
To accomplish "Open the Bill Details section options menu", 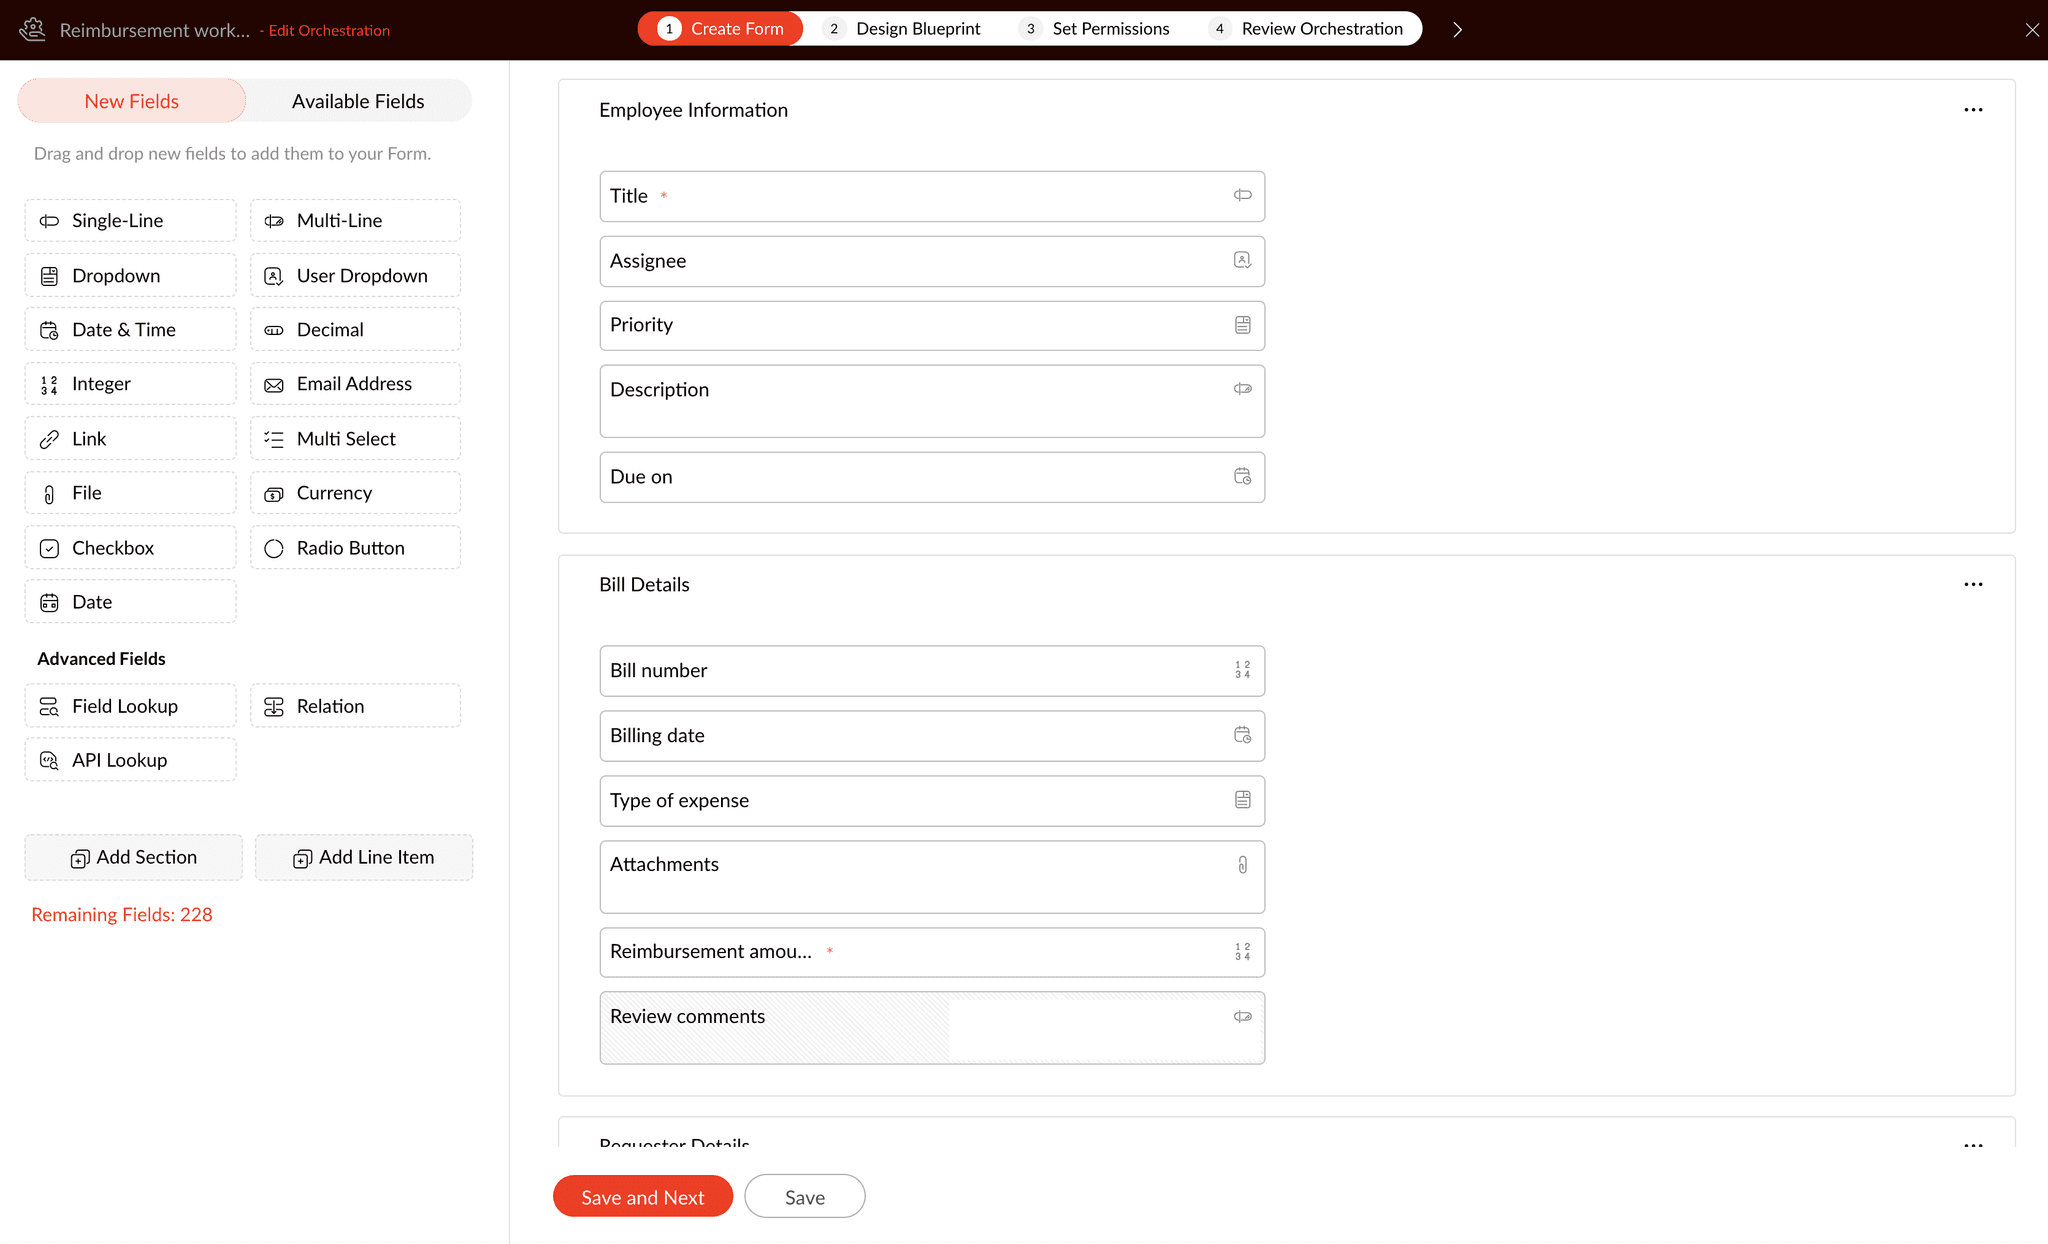I will click(x=1972, y=583).
